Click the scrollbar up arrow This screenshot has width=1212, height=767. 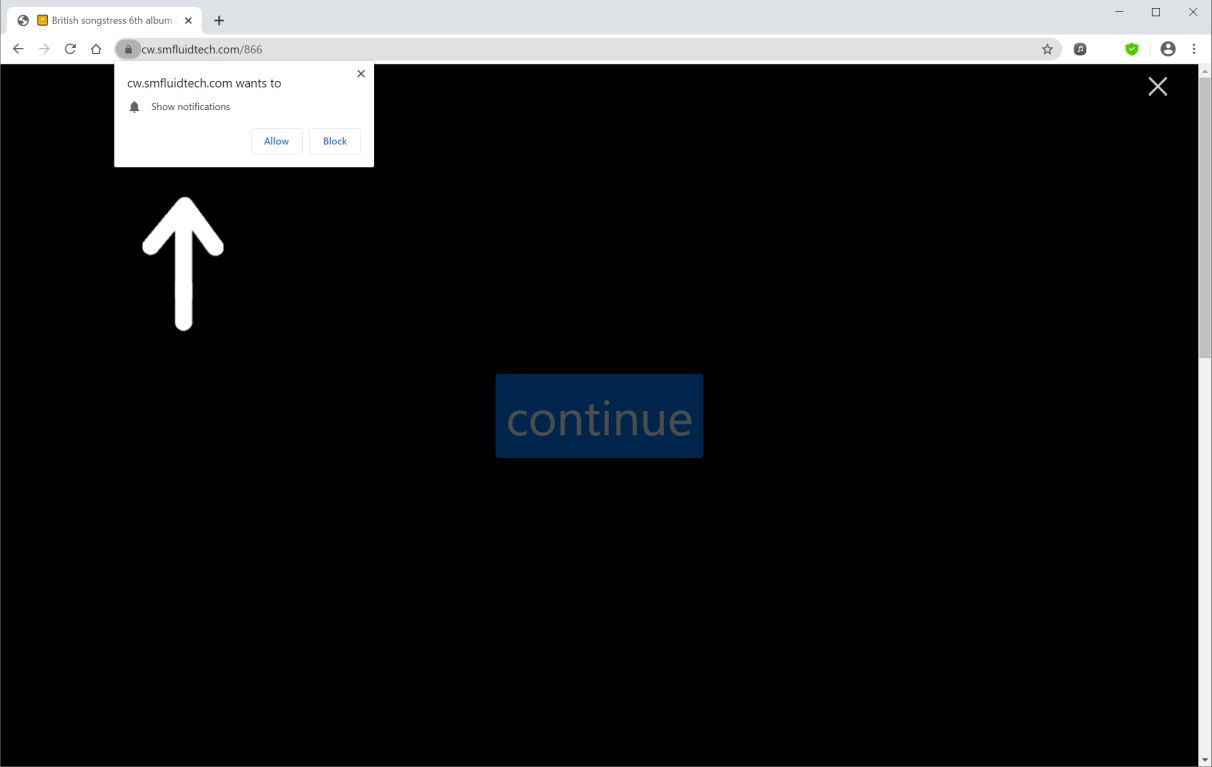click(1205, 70)
